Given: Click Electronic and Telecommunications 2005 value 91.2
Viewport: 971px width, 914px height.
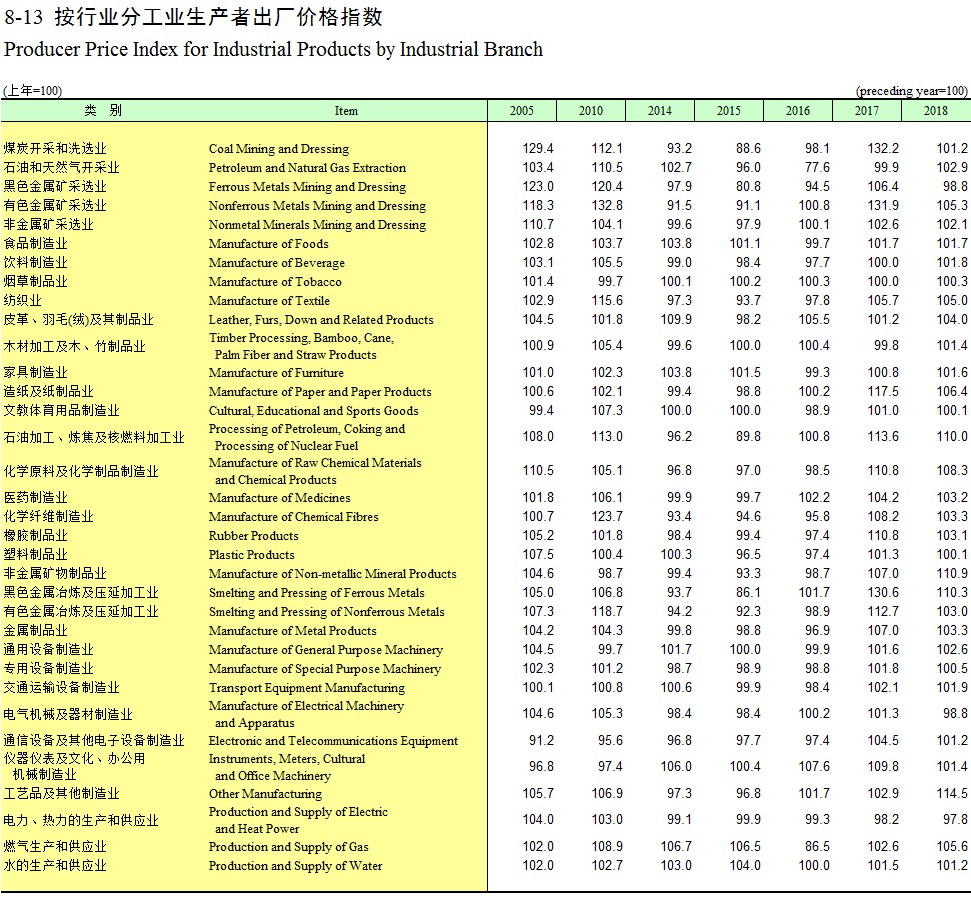Looking at the screenshot, I should pyautogui.click(x=541, y=741).
